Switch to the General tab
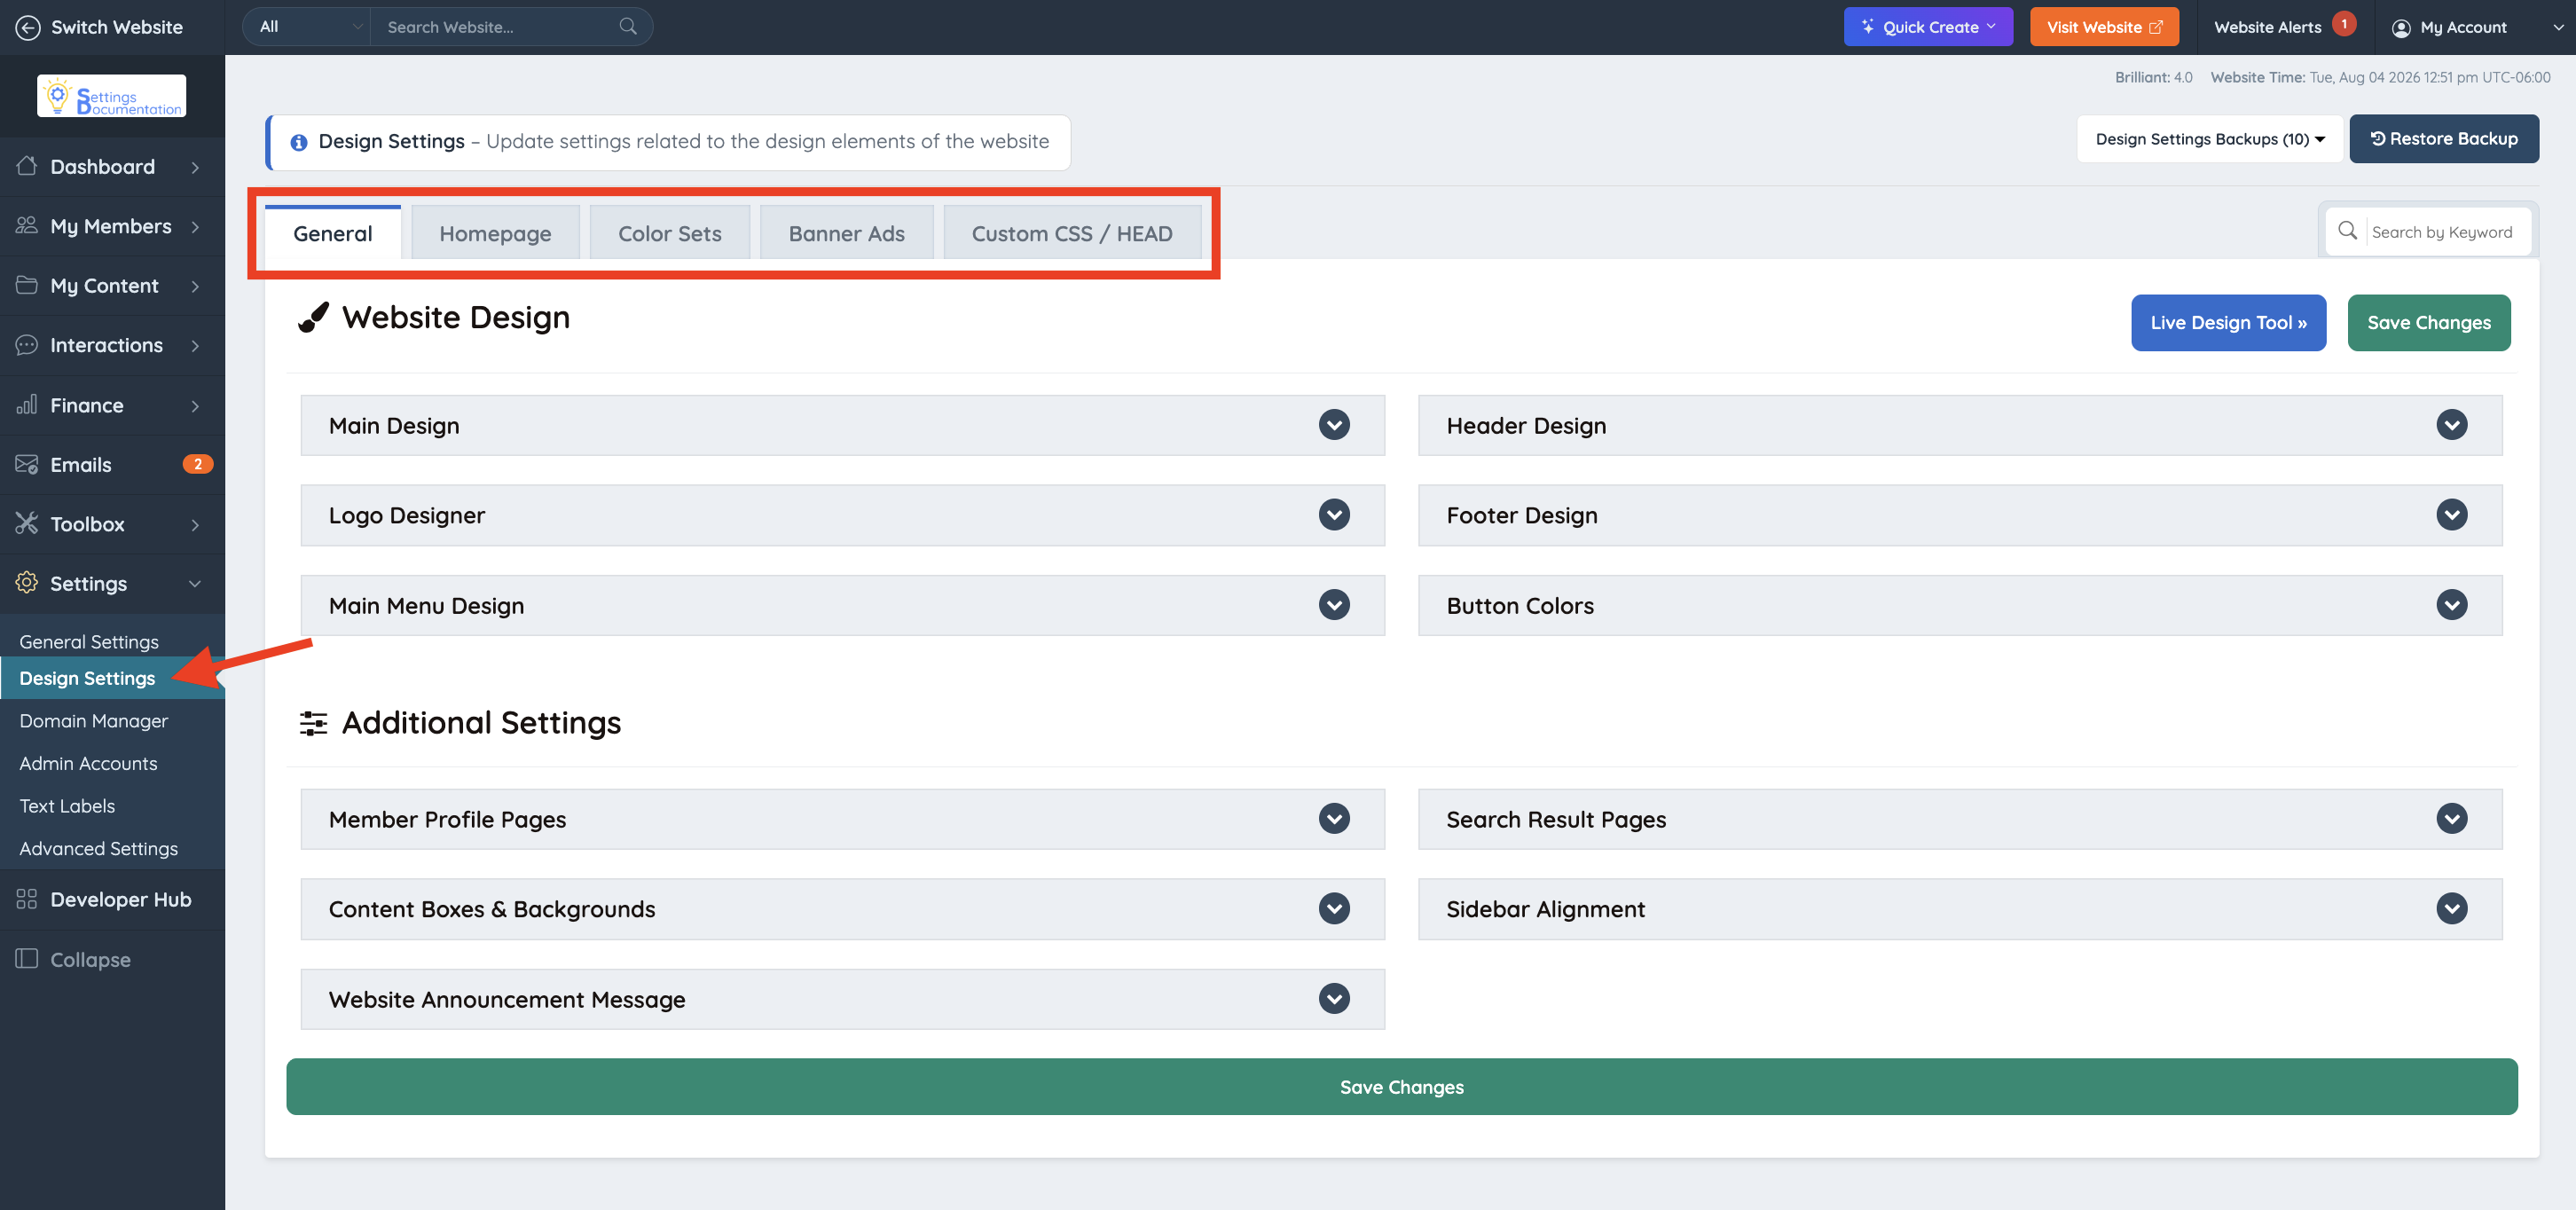This screenshot has height=1210, width=2576. 333,233
